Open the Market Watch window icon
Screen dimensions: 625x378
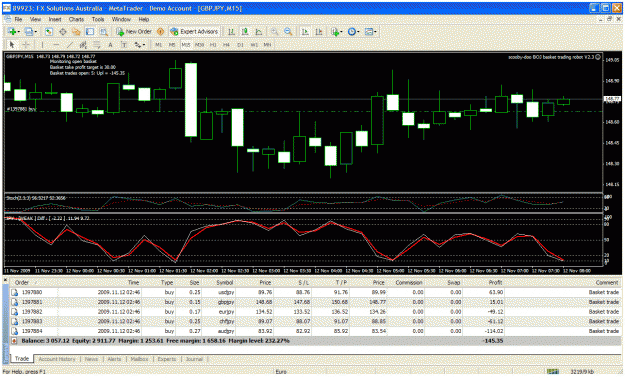point(49,32)
